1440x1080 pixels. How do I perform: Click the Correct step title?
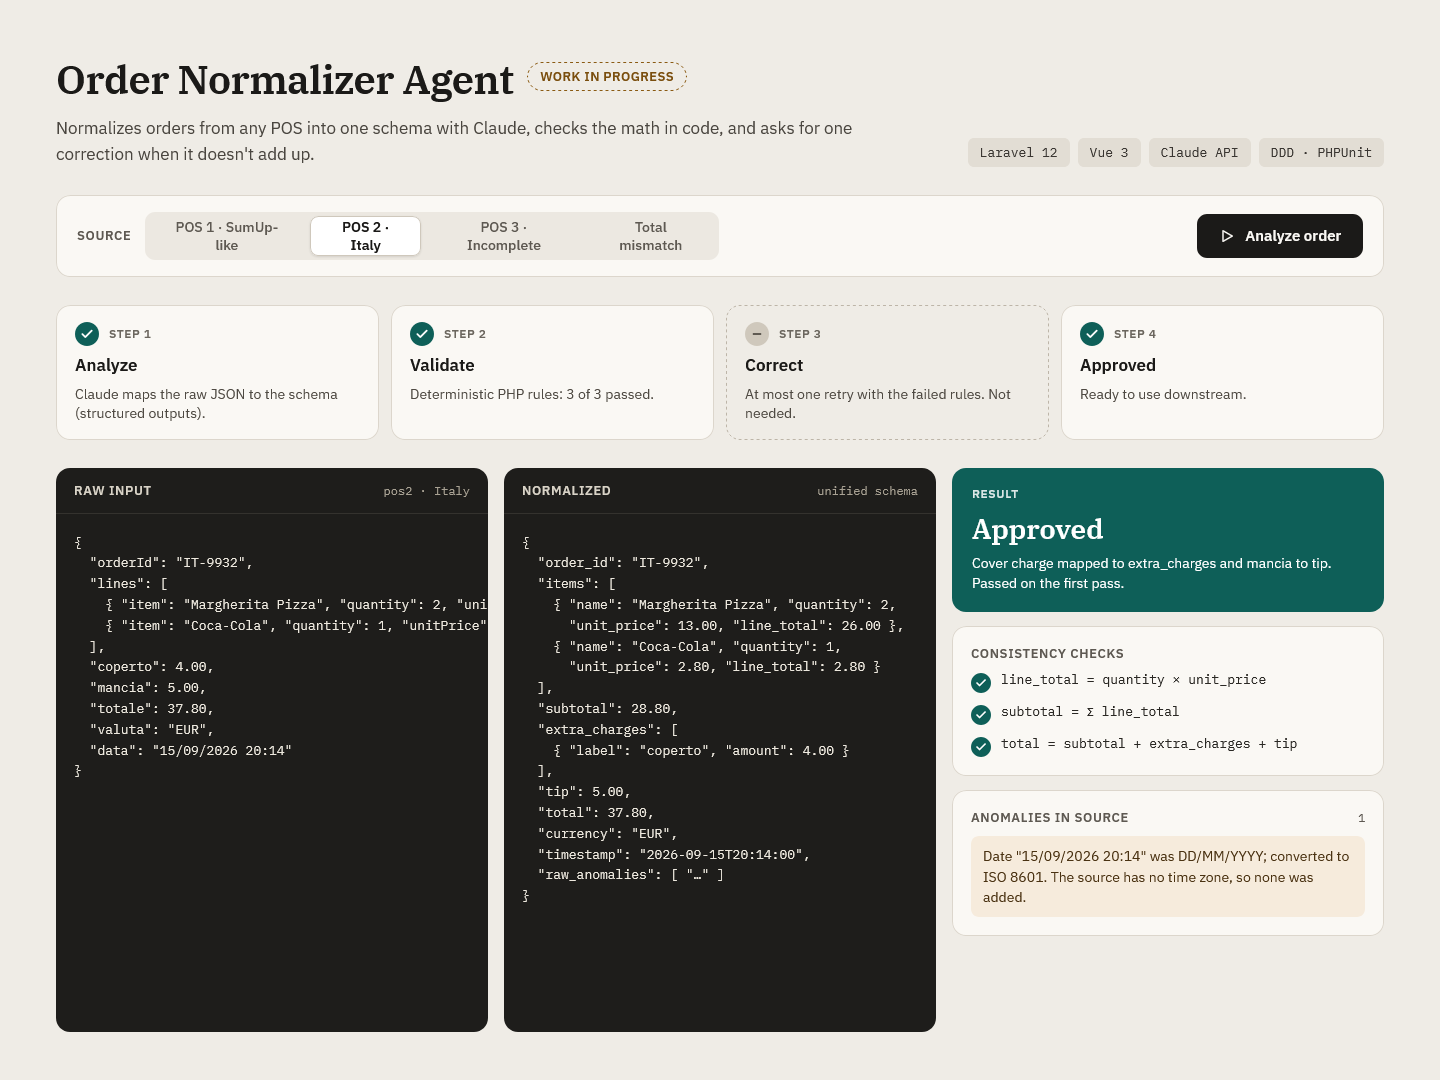pos(774,365)
